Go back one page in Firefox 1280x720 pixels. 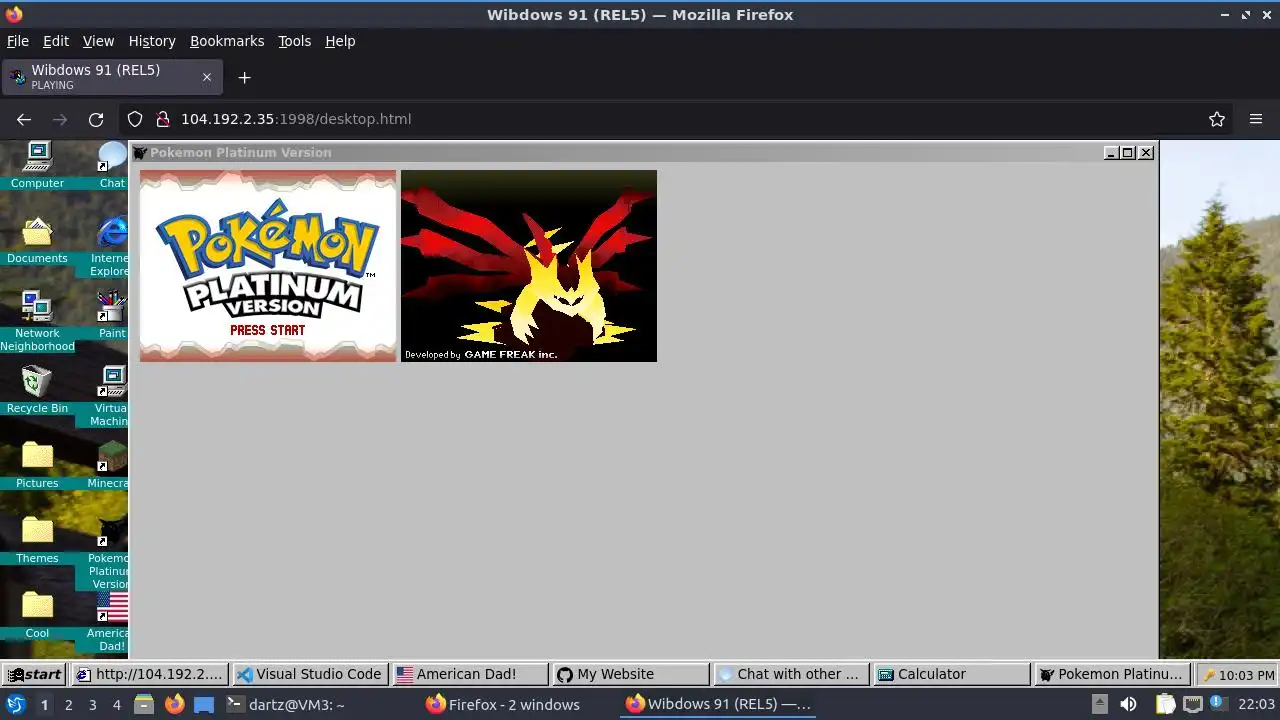[24, 119]
